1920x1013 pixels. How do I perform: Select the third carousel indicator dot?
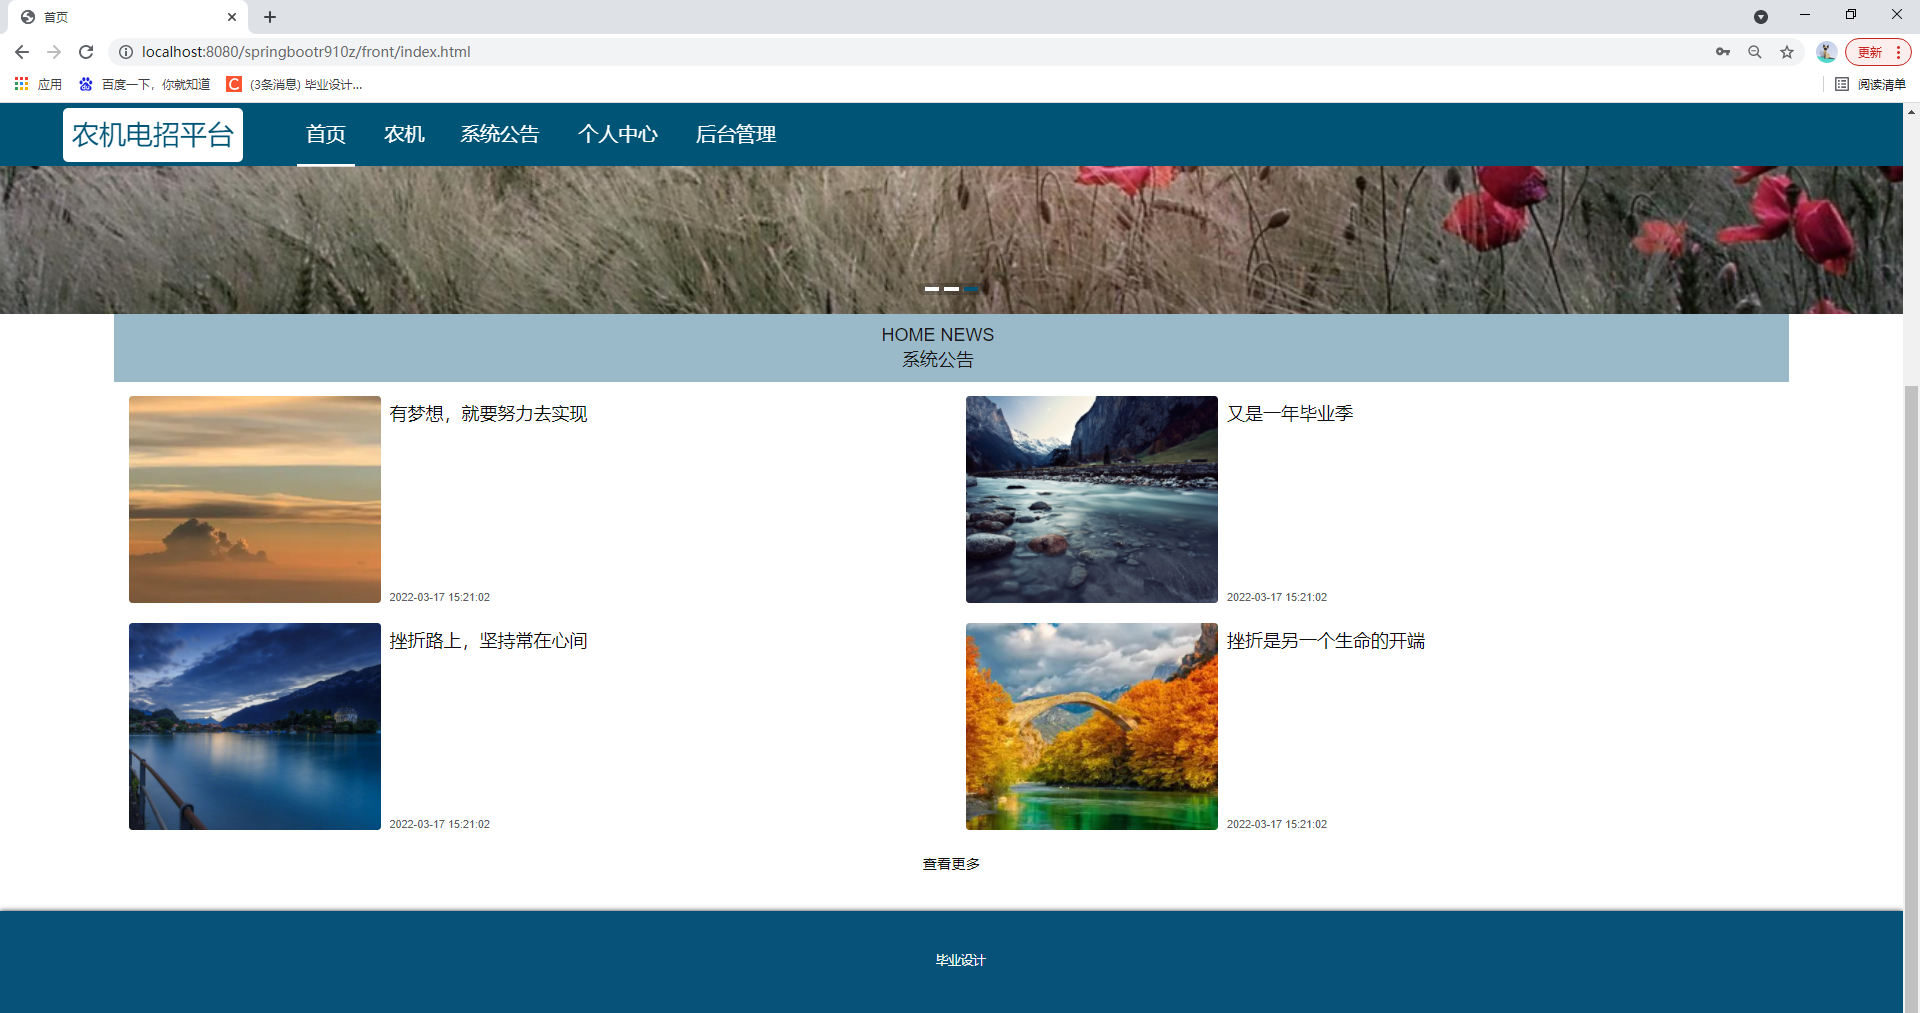(x=971, y=289)
